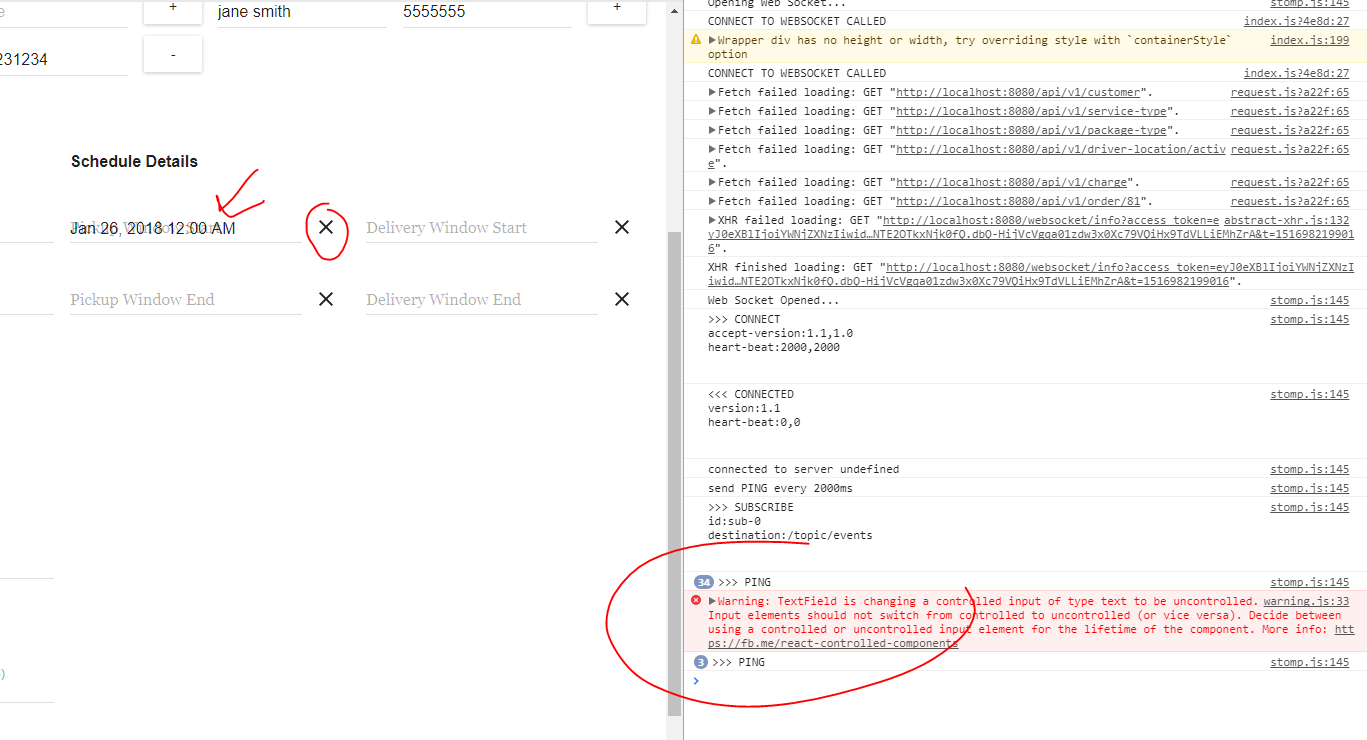
Task: Click into the jane smith name field
Action: click(301, 13)
